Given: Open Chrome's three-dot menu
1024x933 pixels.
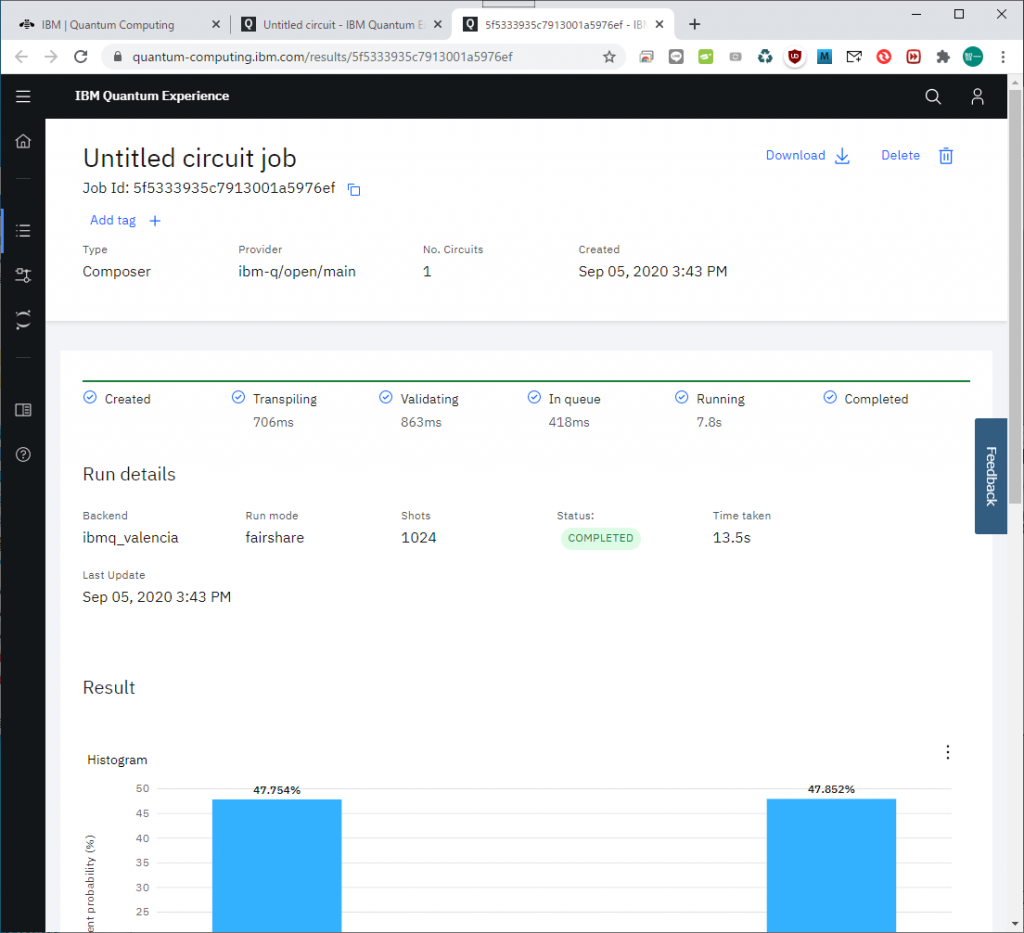Looking at the screenshot, I should pos(1003,57).
